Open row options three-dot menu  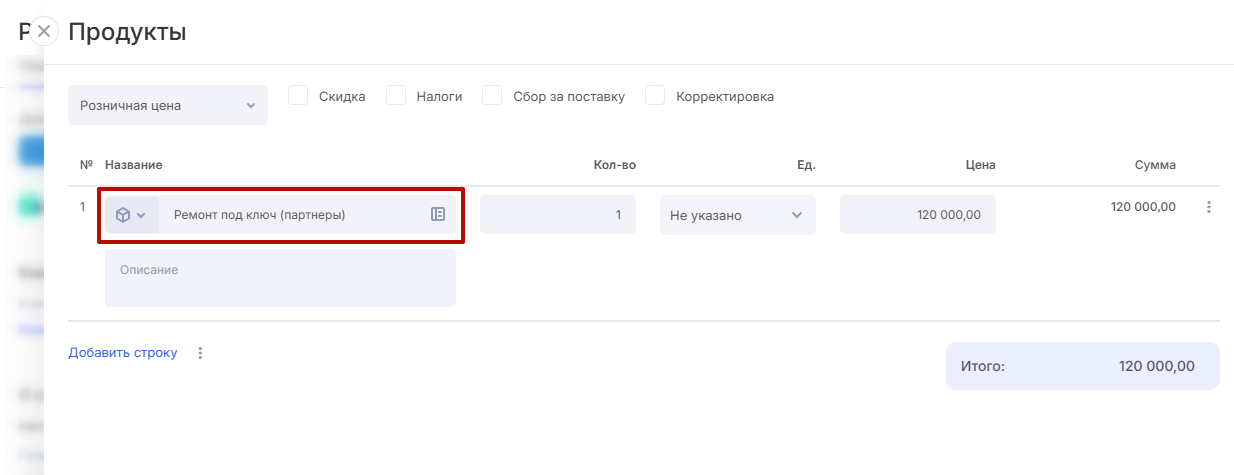tap(1209, 207)
